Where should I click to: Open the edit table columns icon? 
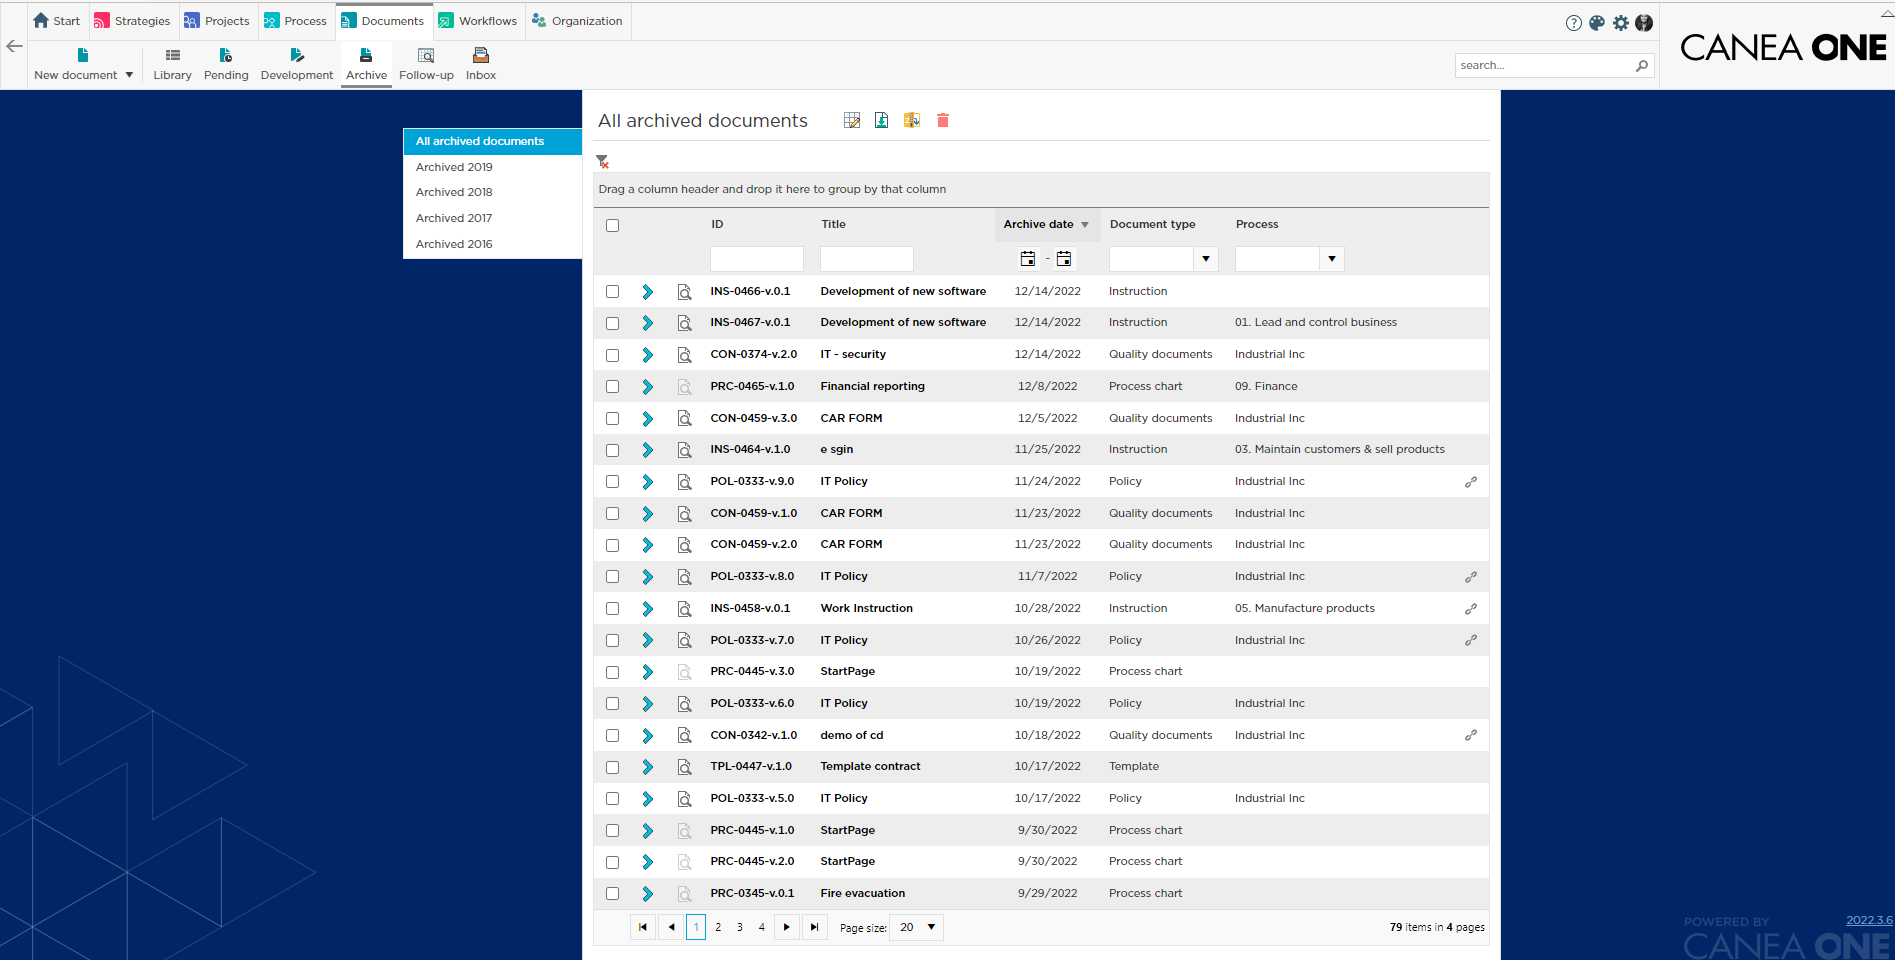click(851, 120)
